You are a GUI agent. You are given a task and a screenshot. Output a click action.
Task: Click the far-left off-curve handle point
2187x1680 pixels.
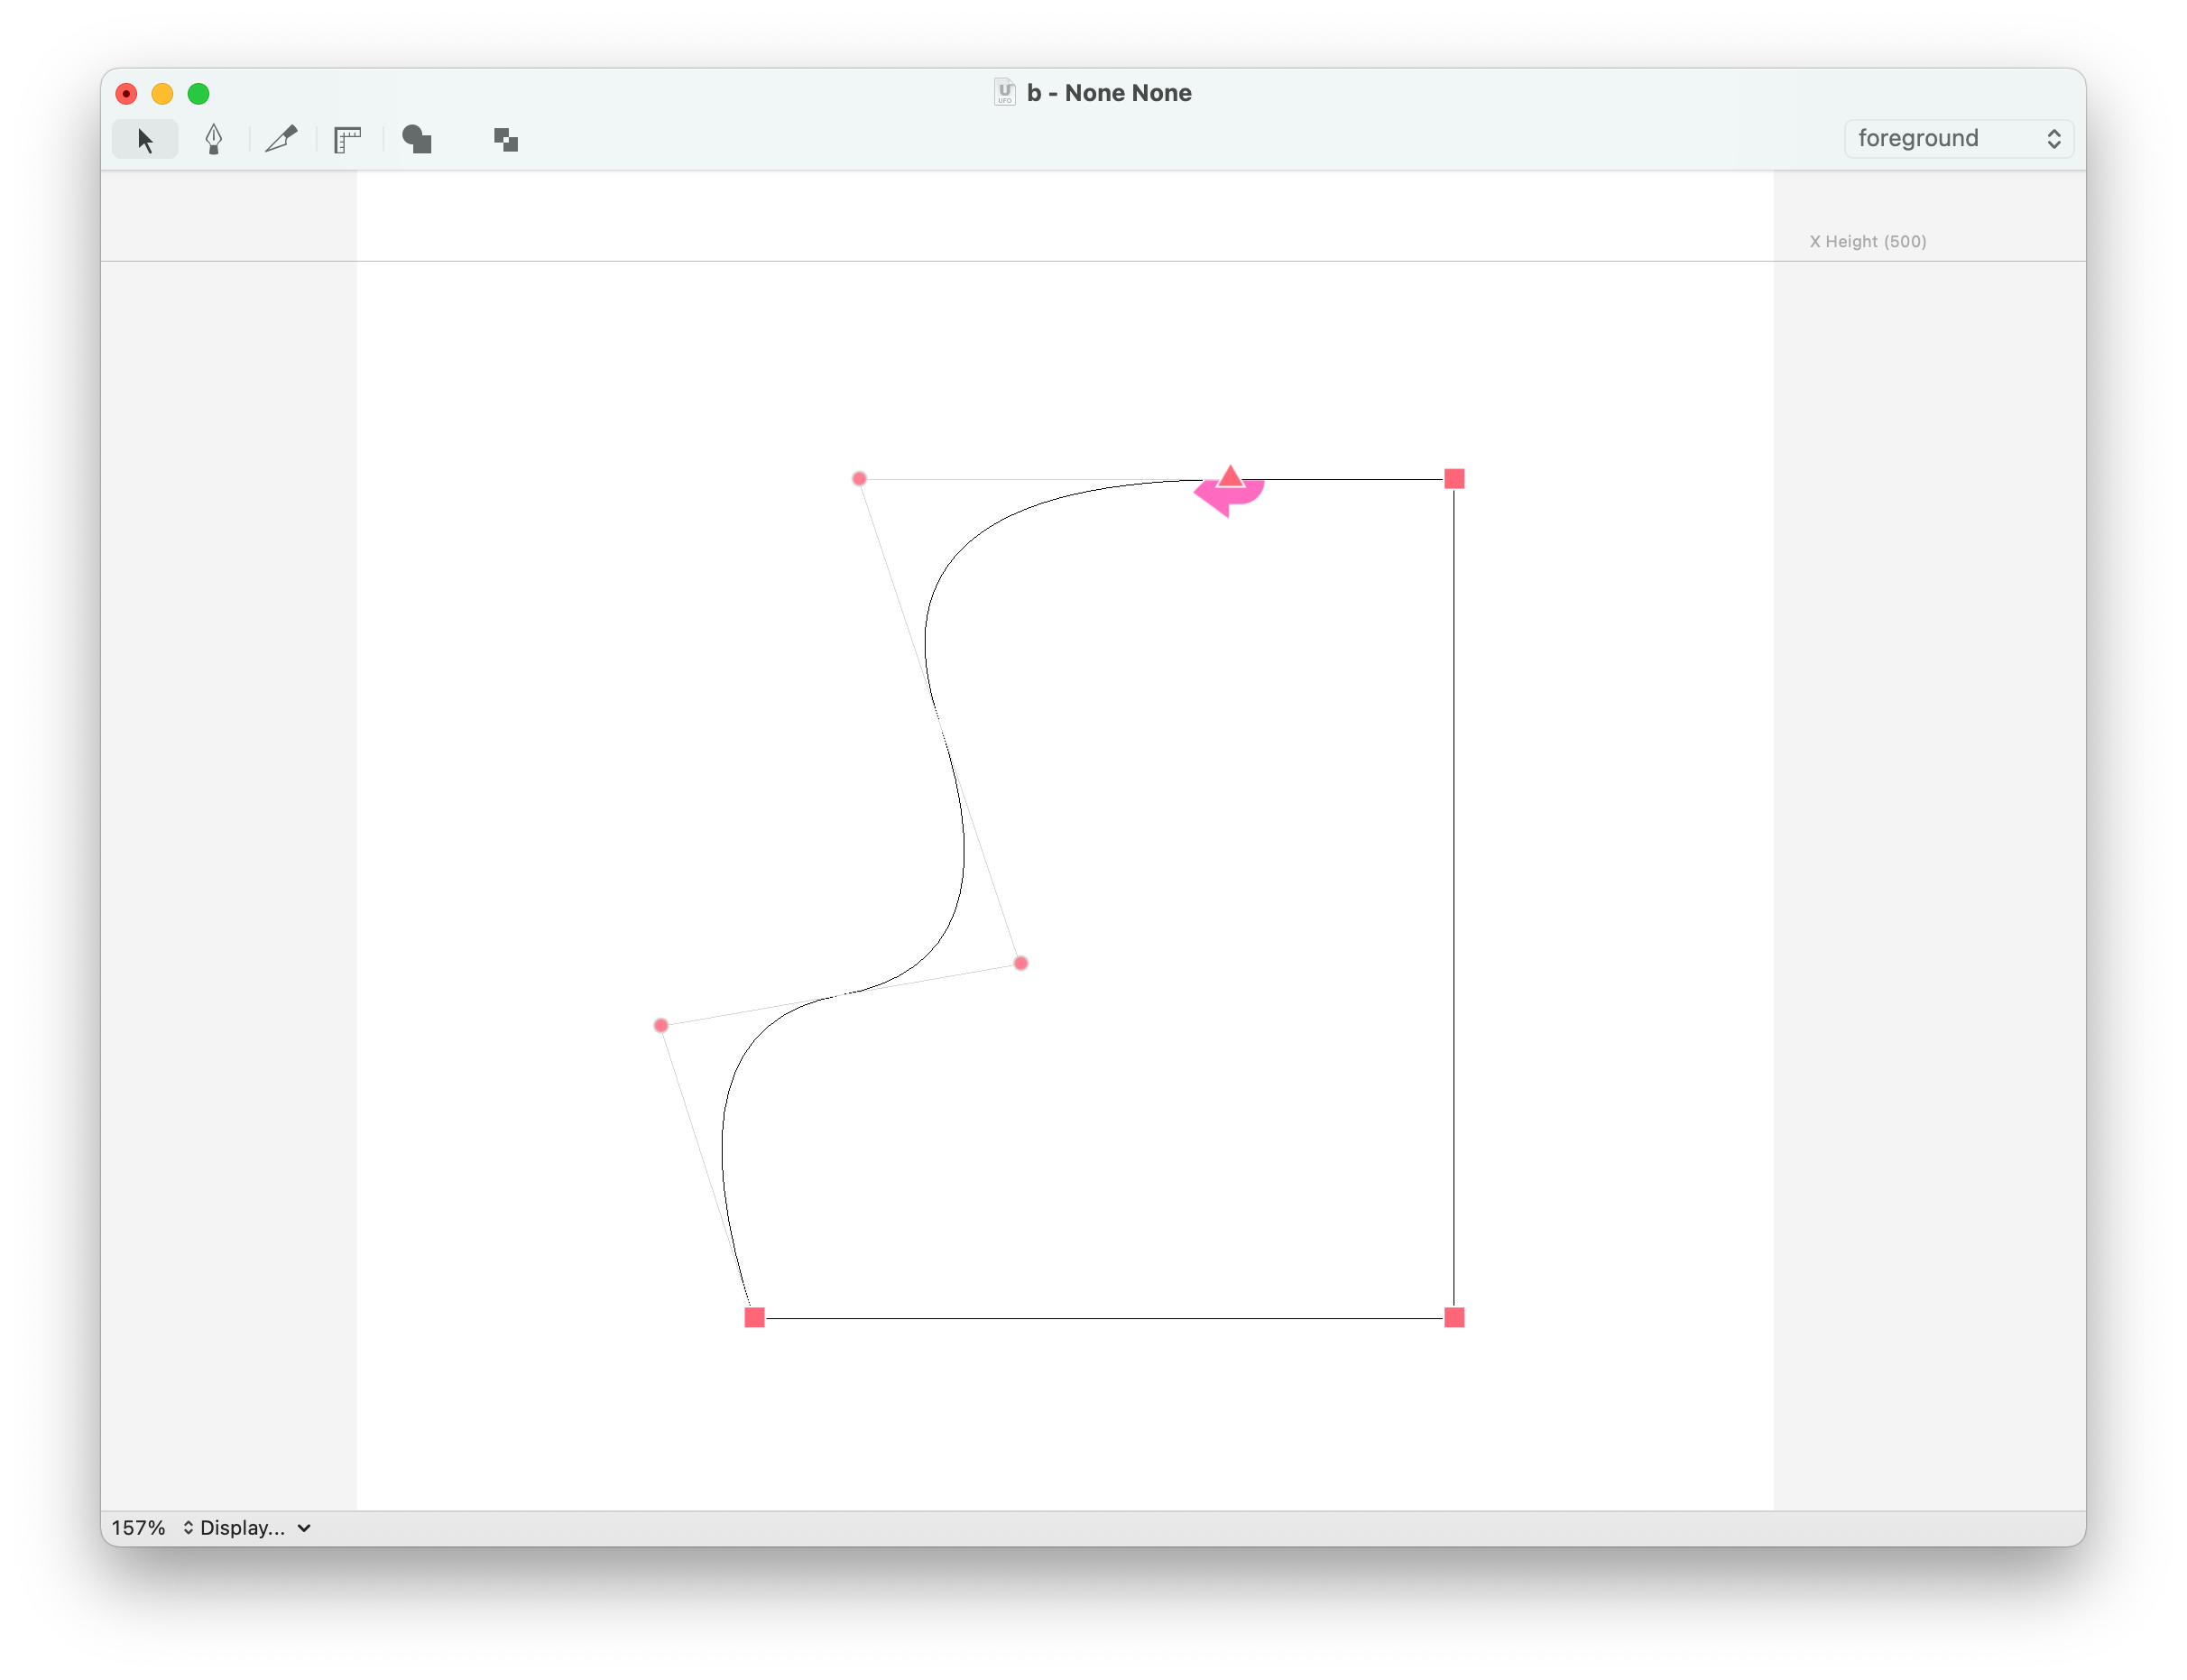tap(661, 1026)
